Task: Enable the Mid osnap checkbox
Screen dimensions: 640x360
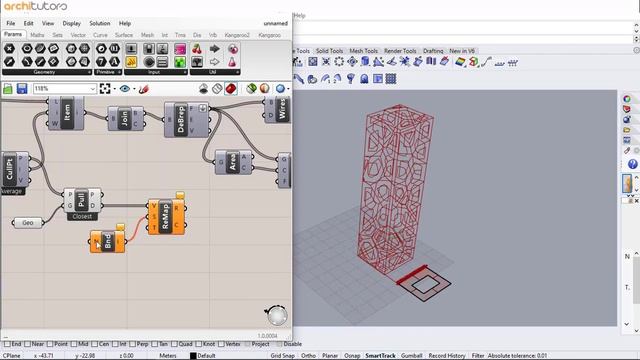Action: [x=74, y=344]
